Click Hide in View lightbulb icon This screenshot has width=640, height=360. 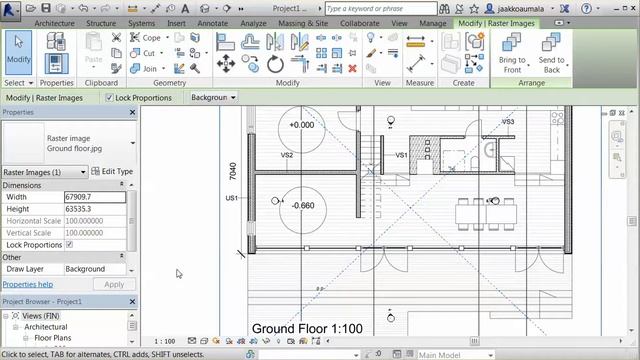point(370,38)
